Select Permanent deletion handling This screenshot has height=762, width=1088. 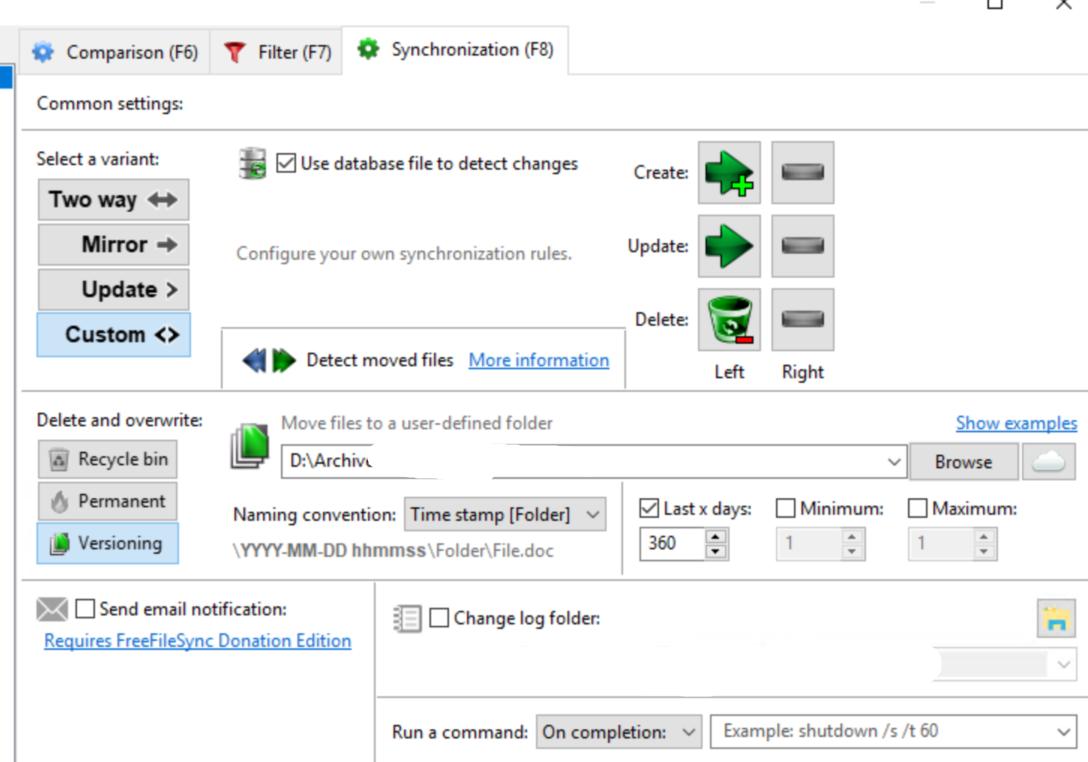pos(108,501)
